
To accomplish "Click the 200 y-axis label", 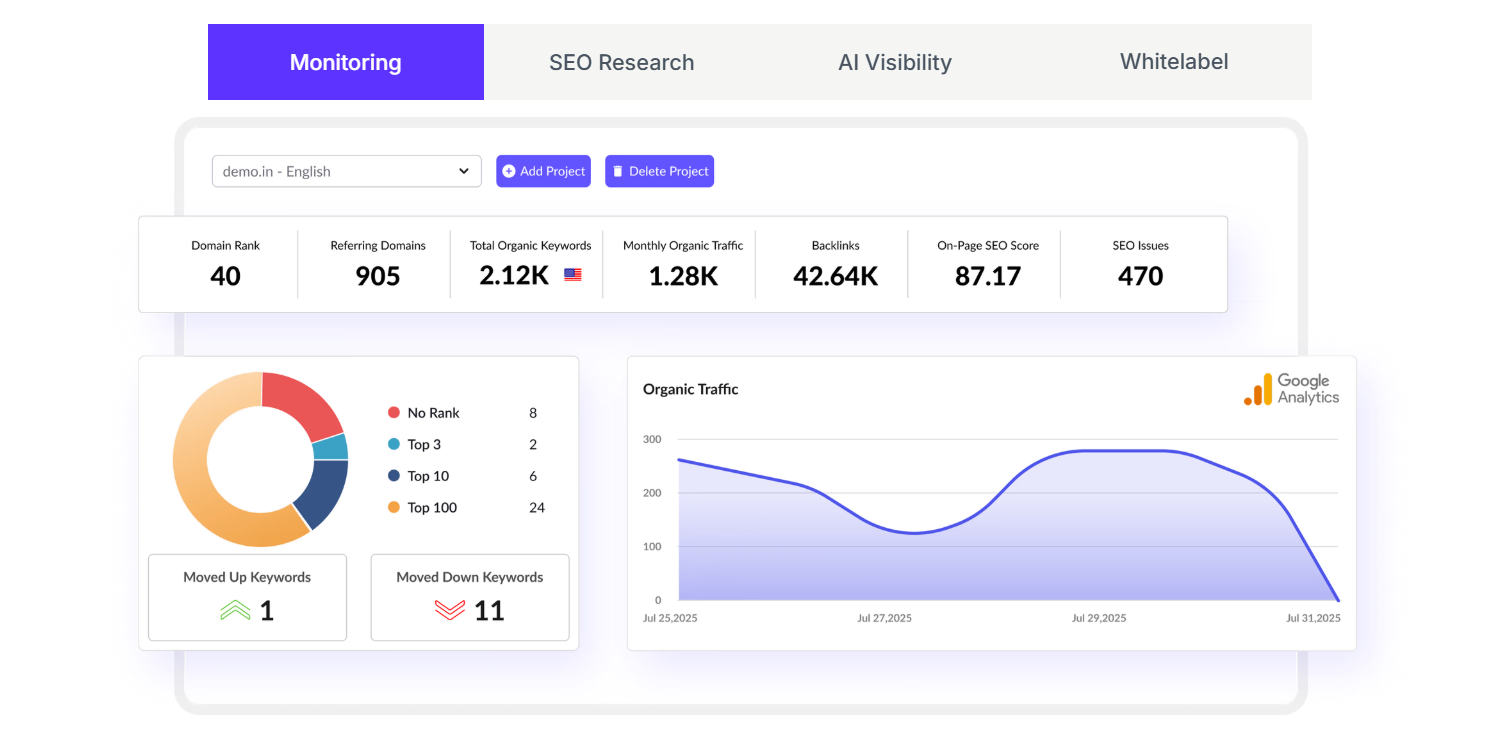I will 652,493.
